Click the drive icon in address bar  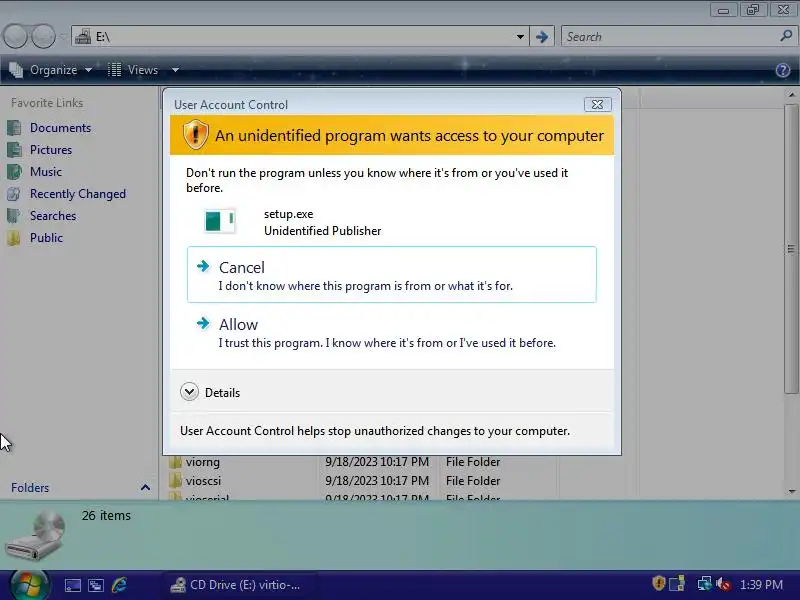coord(83,36)
